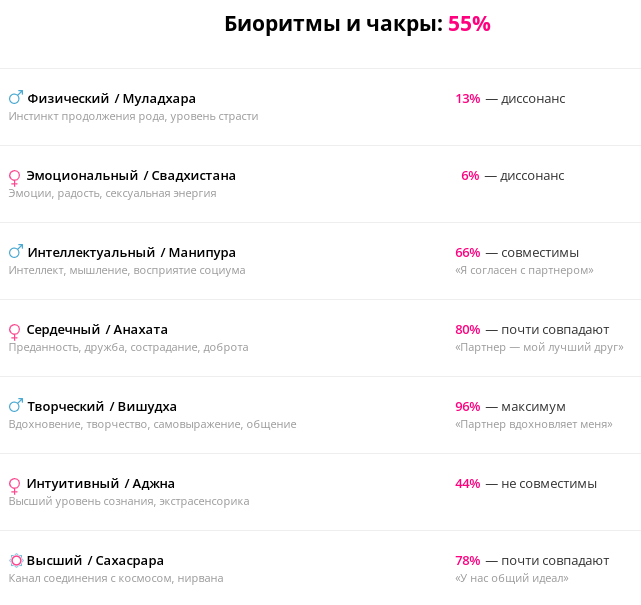
Task: Click the male icon beside Физический
Action: point(15,98)
